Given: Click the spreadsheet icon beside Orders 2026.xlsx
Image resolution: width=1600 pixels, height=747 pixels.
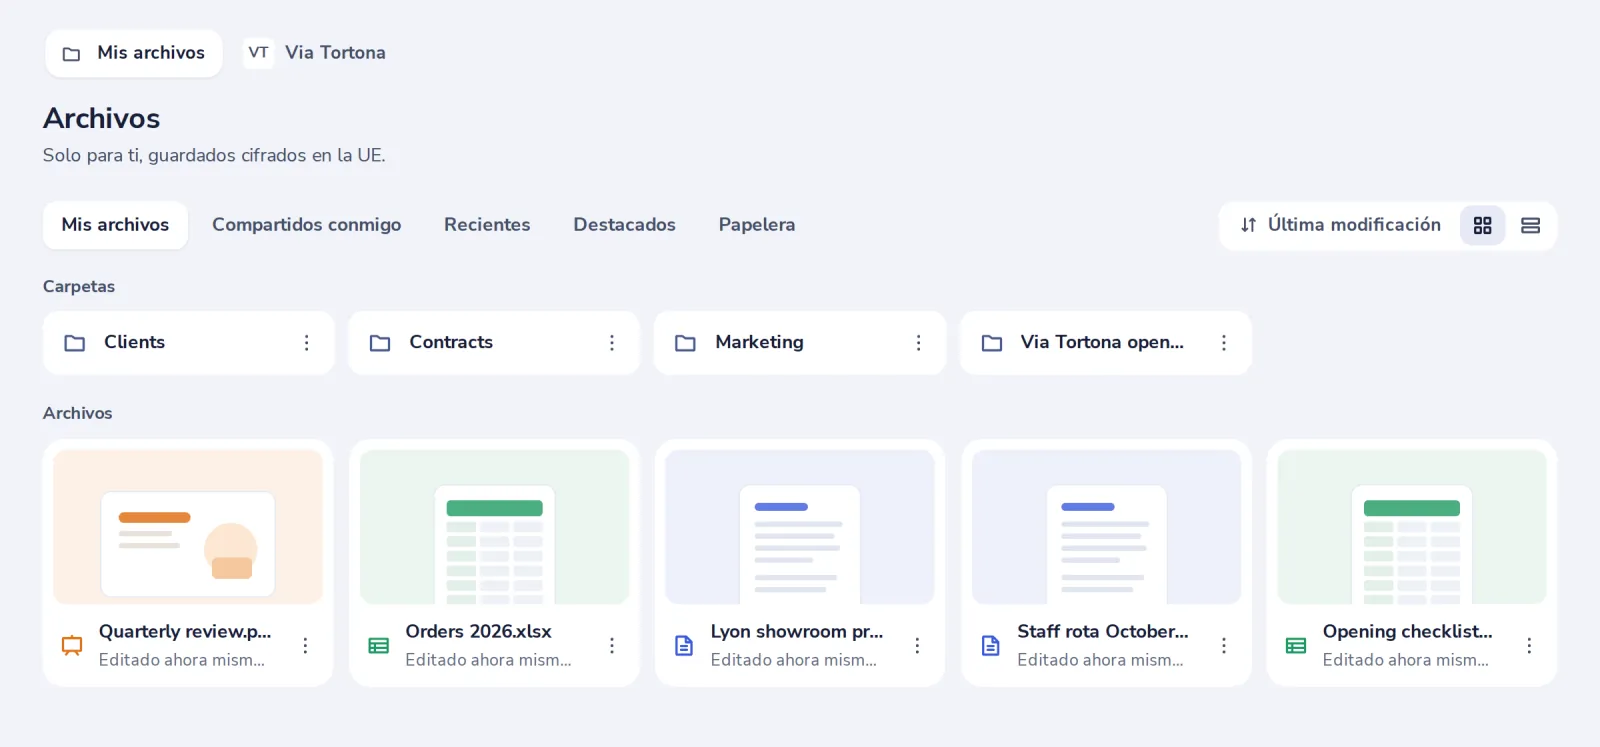Looking at the screenshot, I should click(378, 646).
